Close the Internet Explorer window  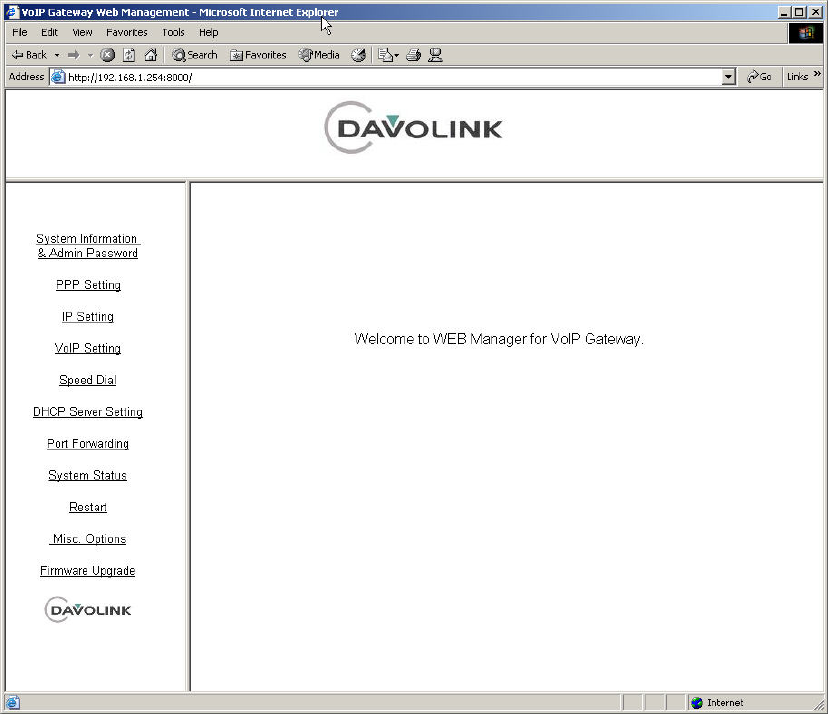click(x=816, y=12)
